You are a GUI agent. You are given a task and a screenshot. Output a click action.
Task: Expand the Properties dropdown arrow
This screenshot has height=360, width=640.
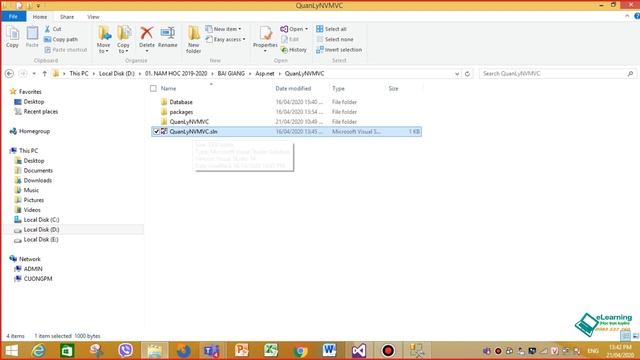click(x=265, y=51)
